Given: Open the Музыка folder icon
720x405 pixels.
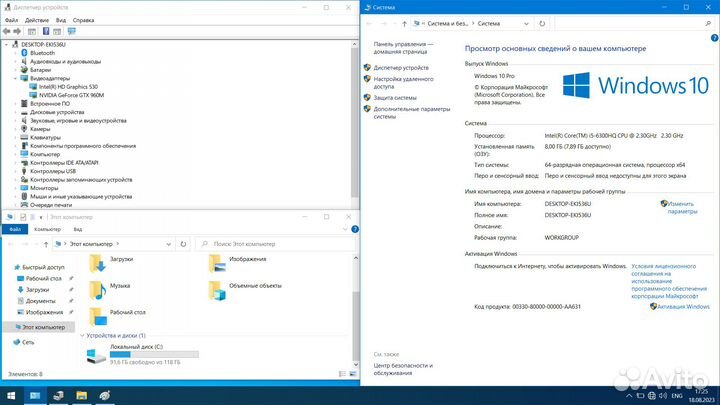Looking at the screenshot, I should click(97, 290).
